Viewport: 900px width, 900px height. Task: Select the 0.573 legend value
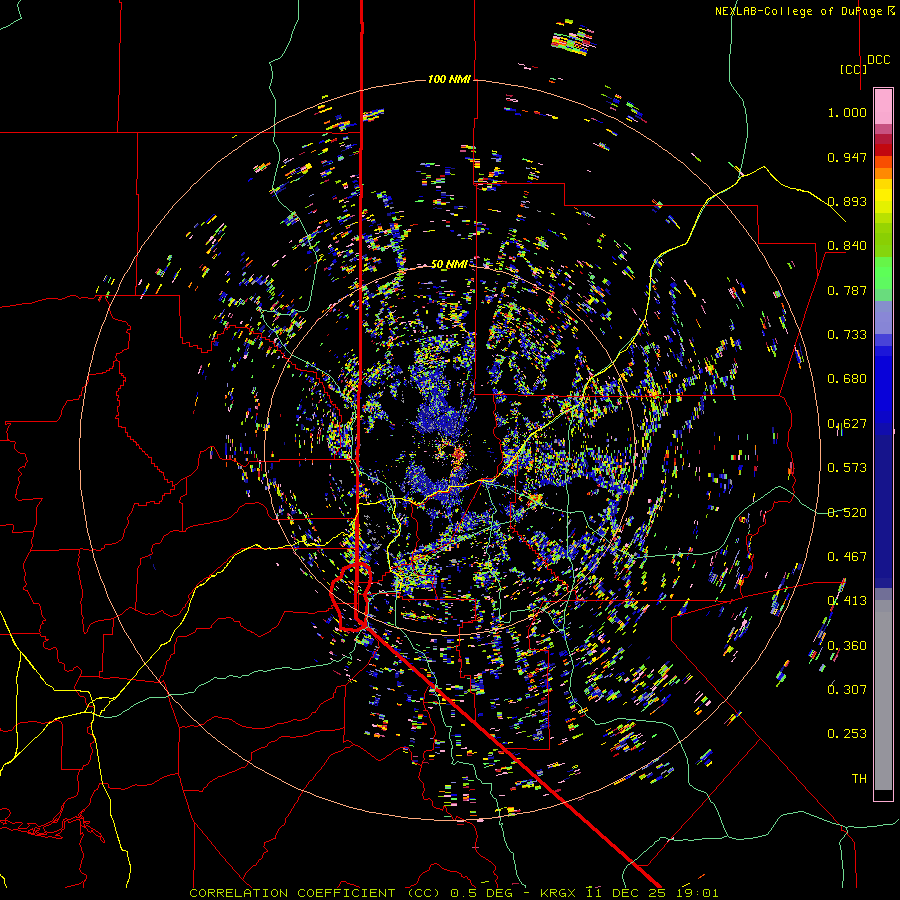[847, 468]
